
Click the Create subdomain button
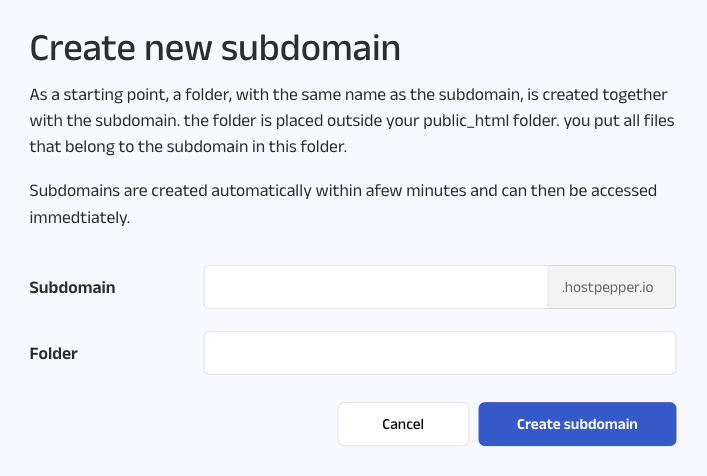tap(577, 424)
